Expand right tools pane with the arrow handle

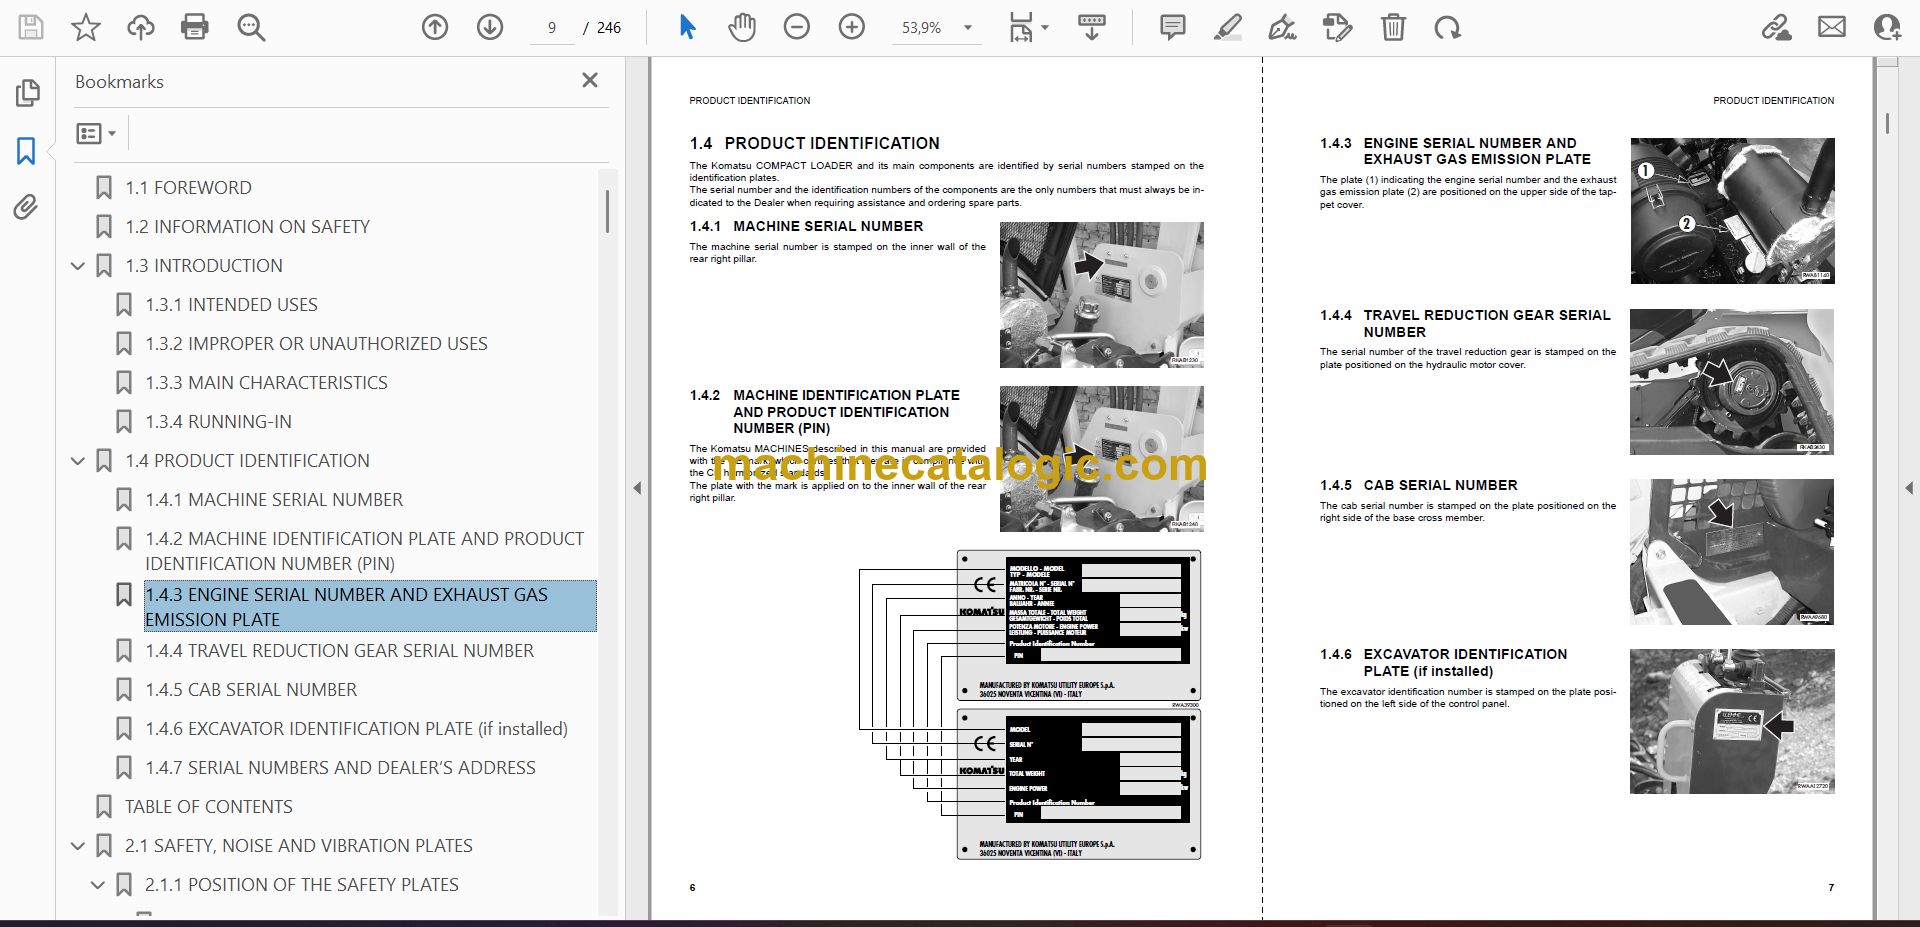[x=1908, y=488]
